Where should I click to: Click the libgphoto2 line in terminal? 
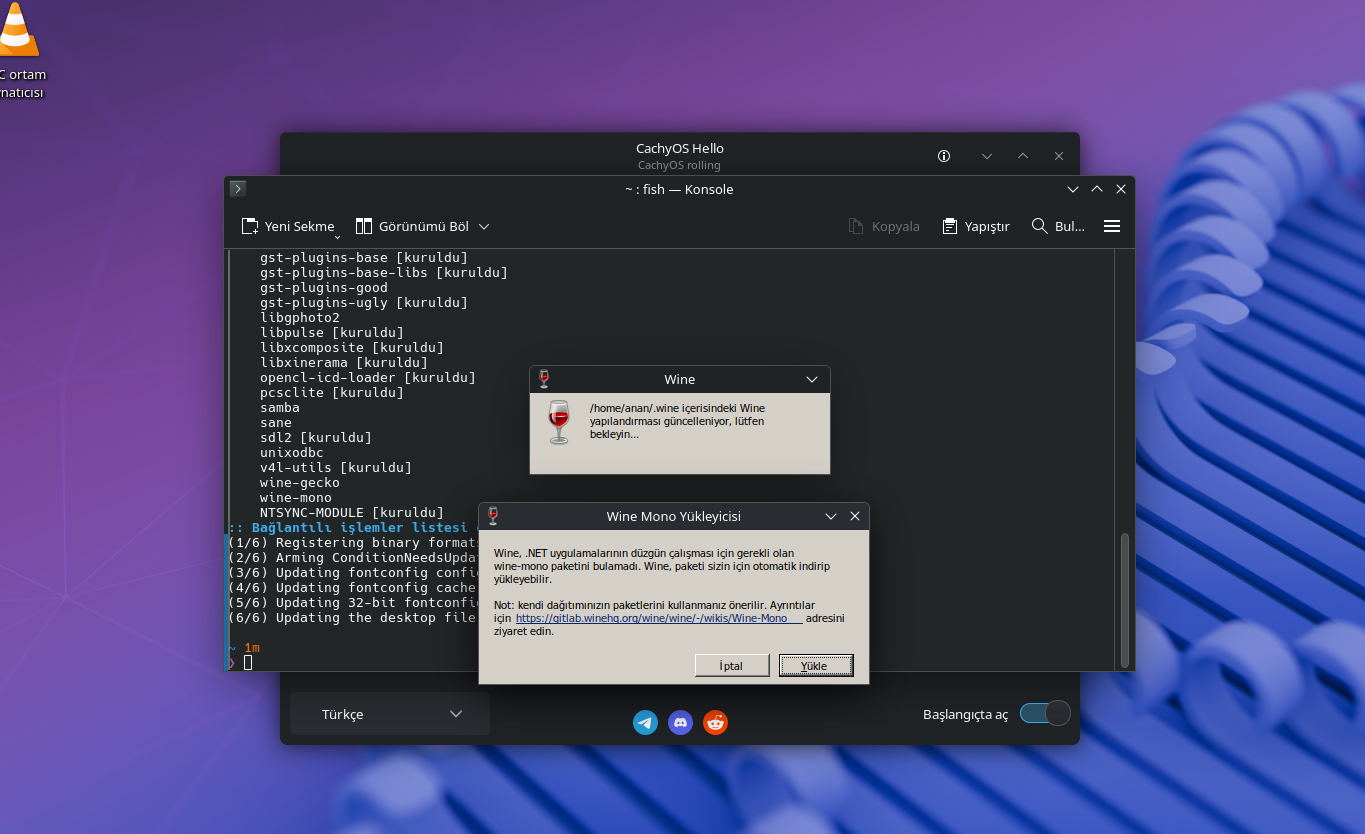pyautogui.click(x=300, y=318)
